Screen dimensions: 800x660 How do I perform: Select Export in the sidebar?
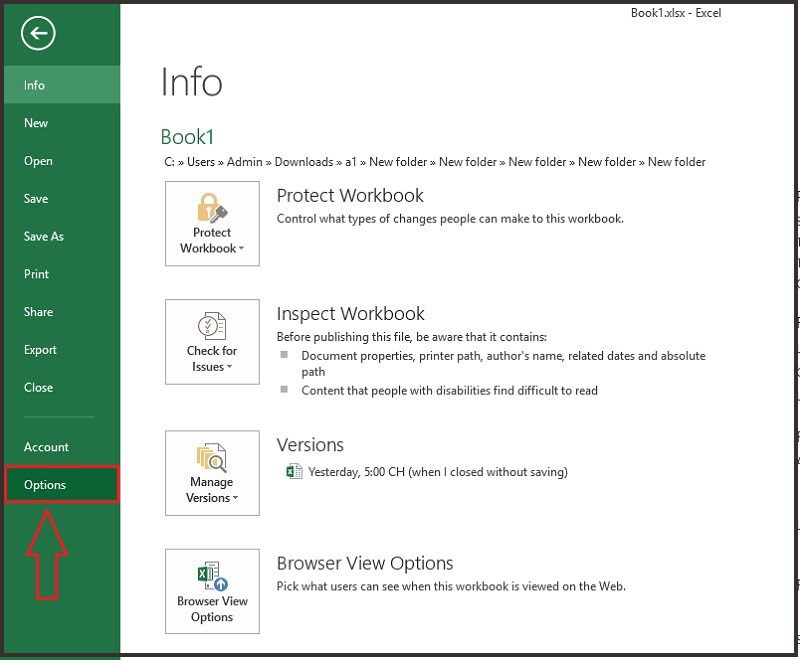pos(62,350)
